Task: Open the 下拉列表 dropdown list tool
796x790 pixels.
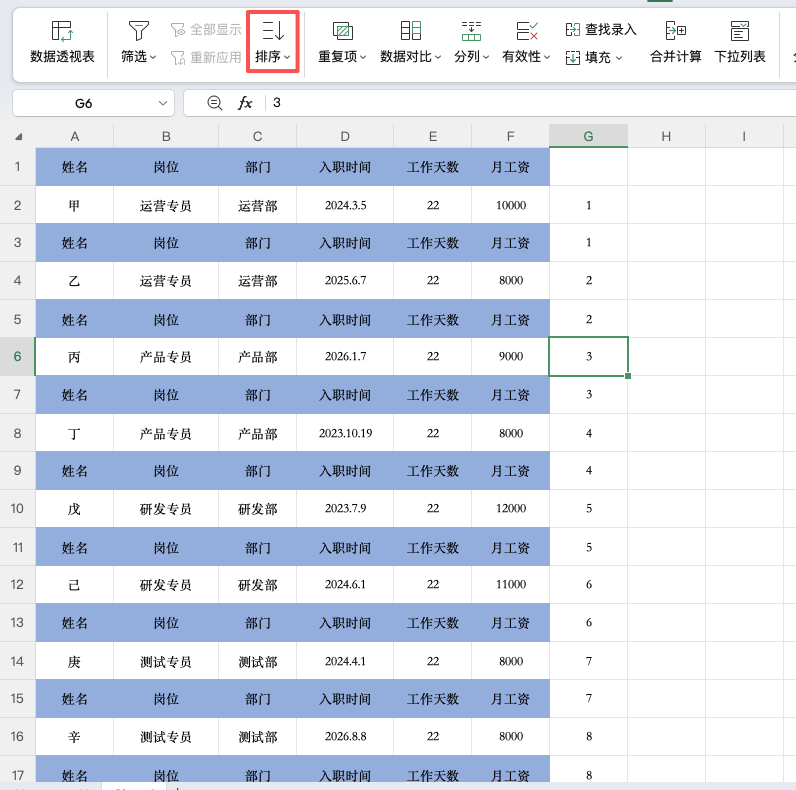Action: tap(740, 43)
